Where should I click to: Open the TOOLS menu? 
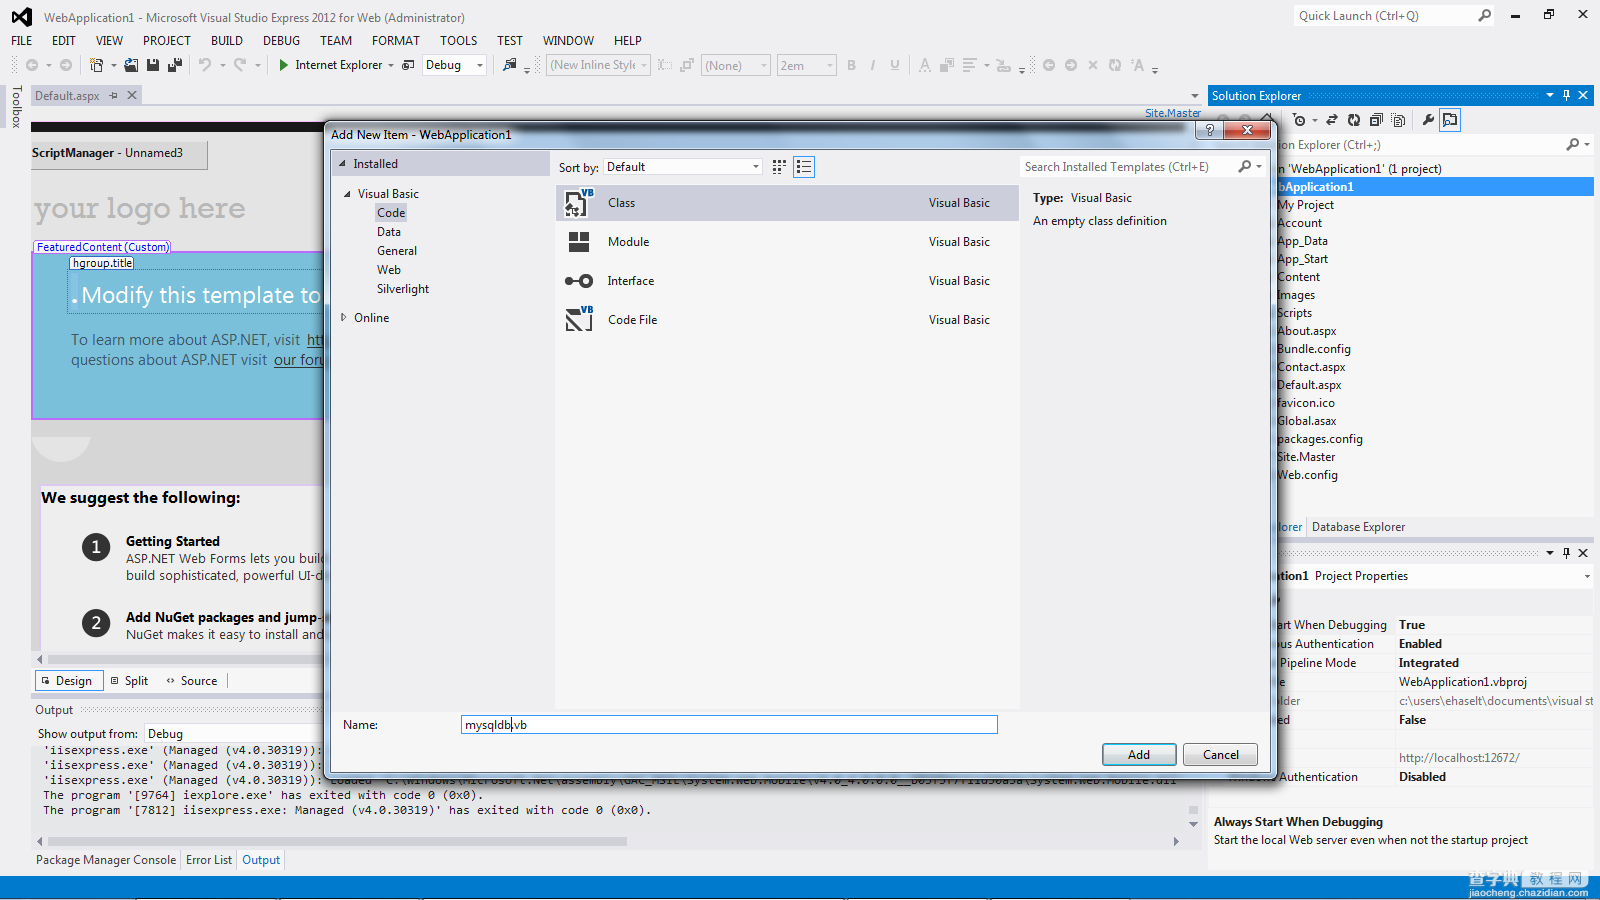coord(459,41)
